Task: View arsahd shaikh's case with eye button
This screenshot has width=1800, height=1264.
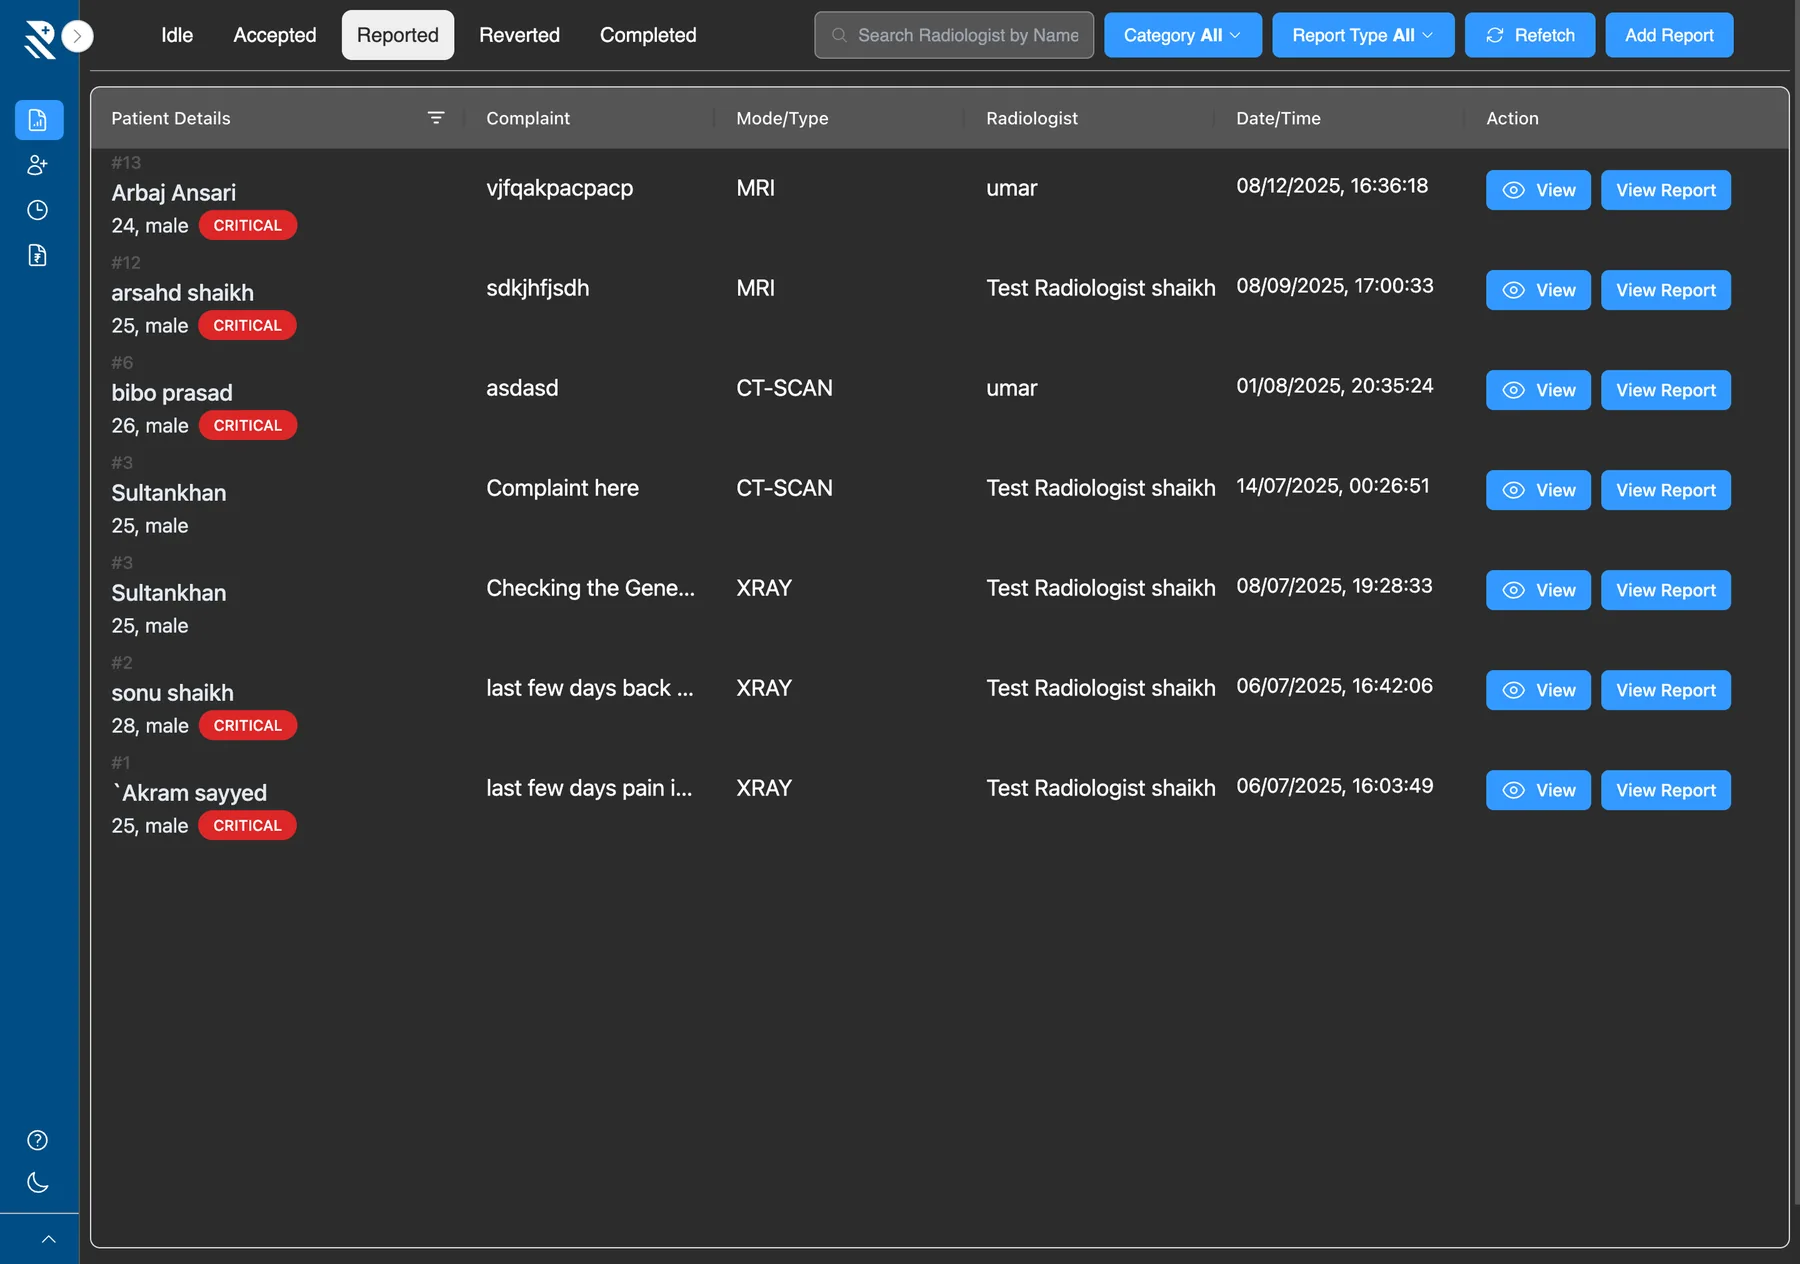Action: [1538, 290]
